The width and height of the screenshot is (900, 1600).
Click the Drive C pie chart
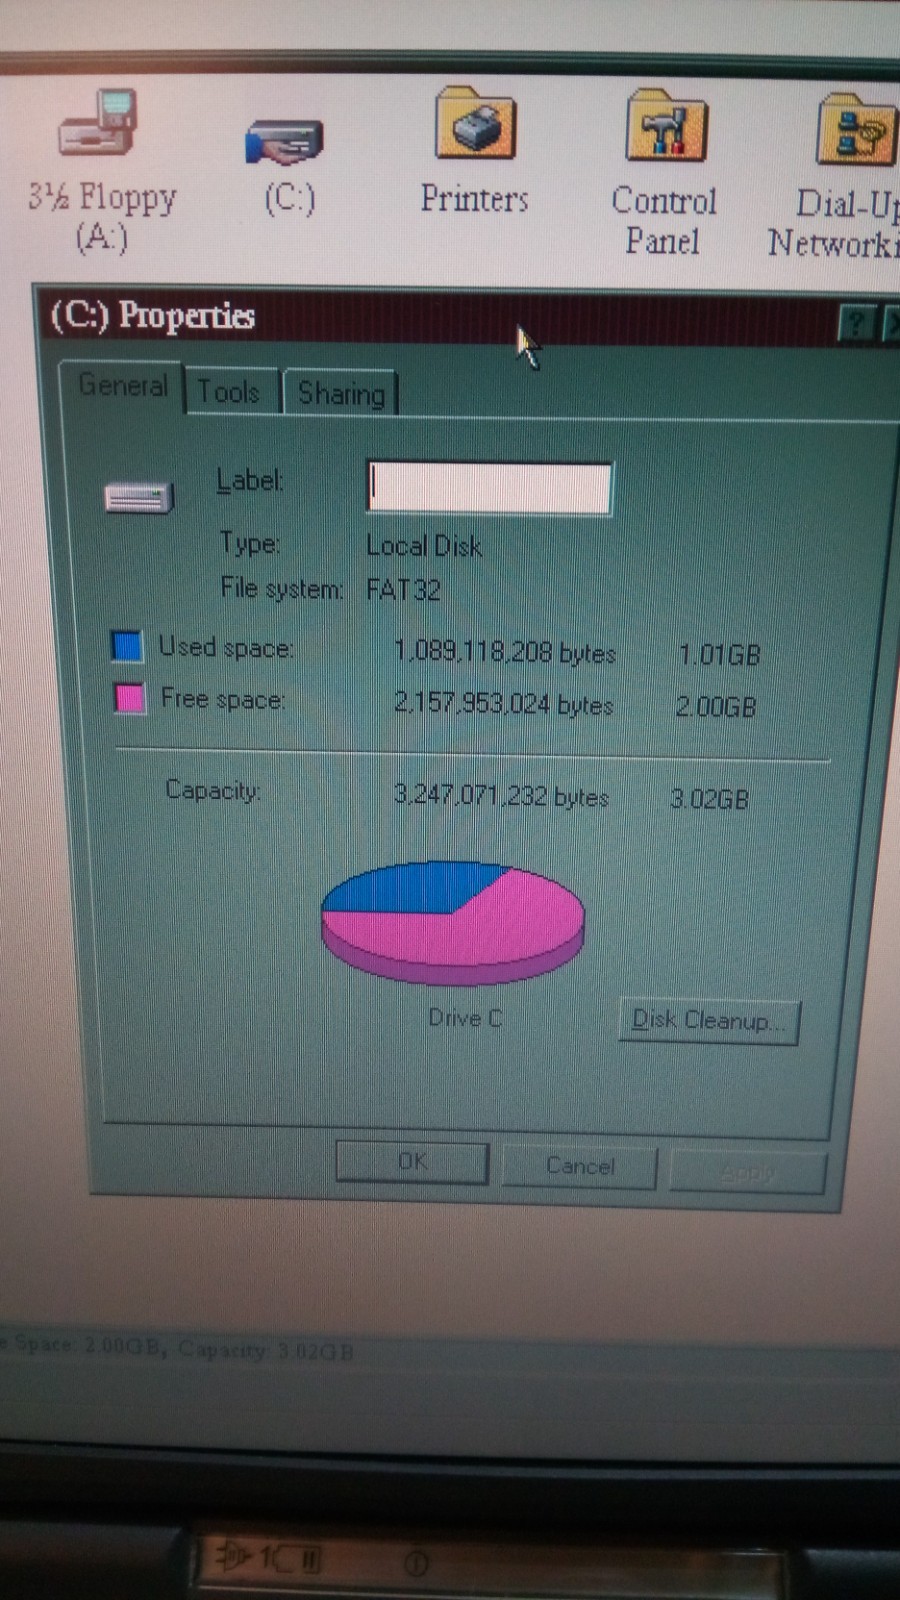click(x=452, y=924)
